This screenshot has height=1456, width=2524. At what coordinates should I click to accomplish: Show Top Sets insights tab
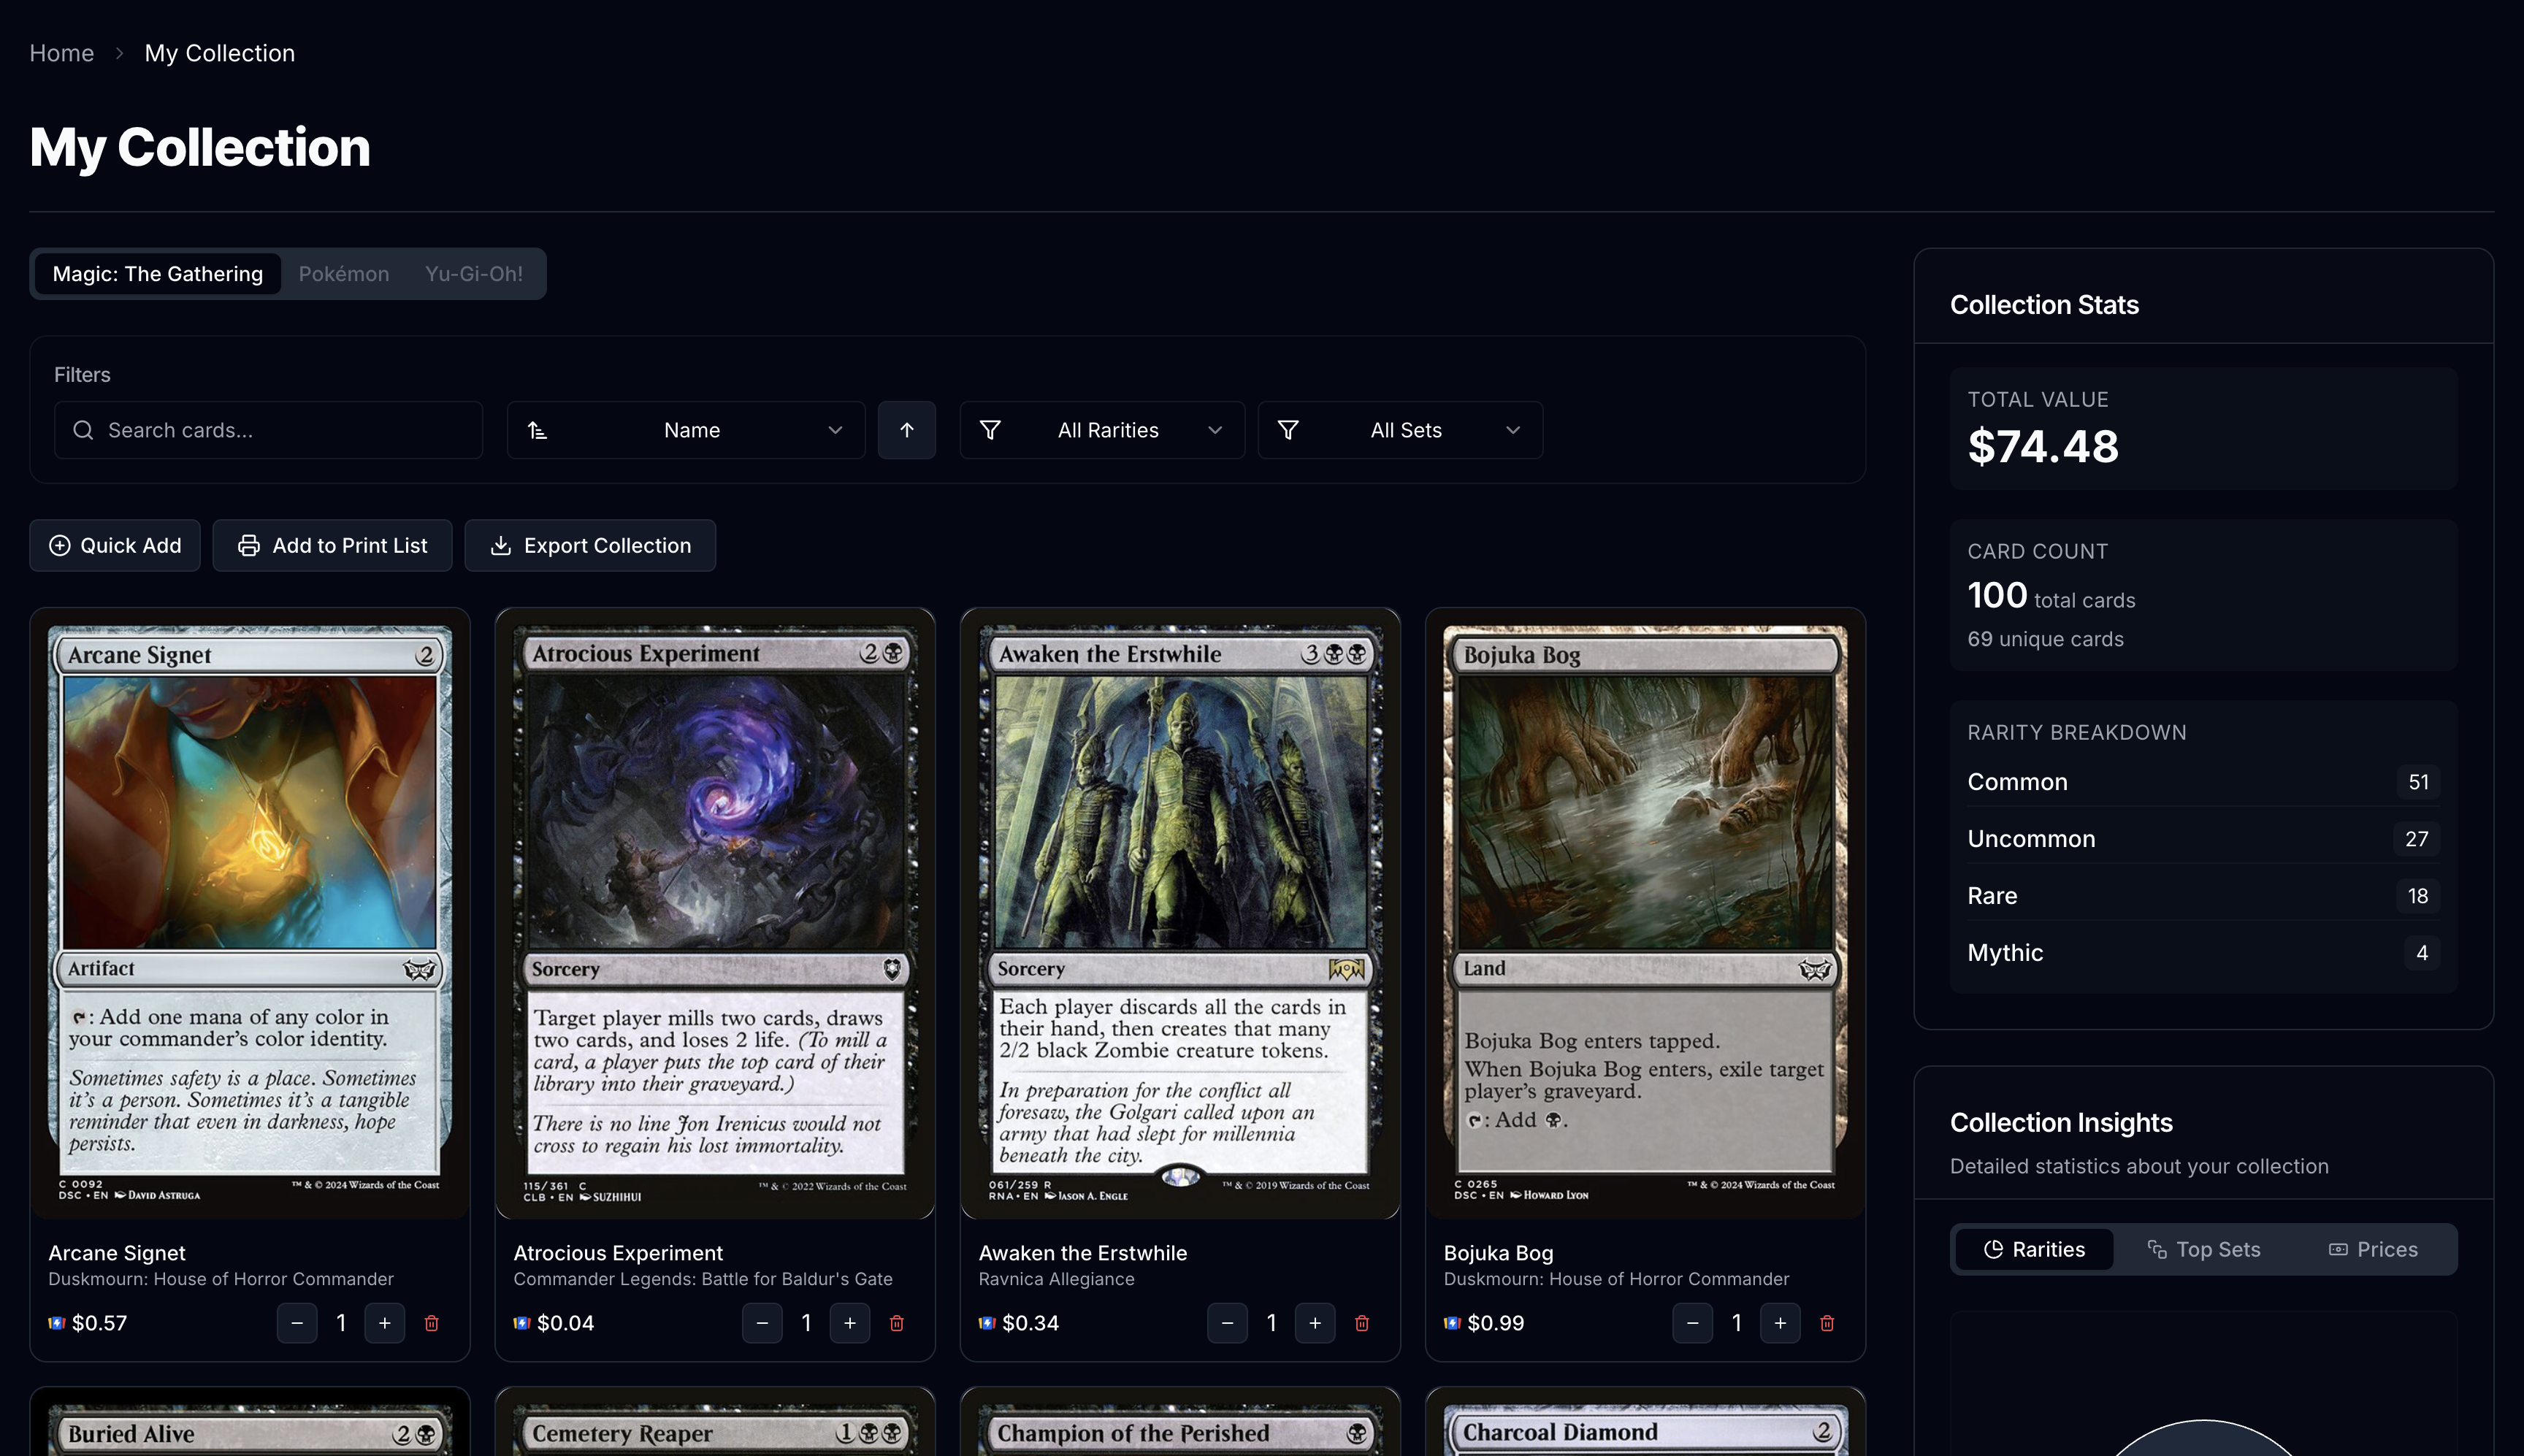(2203, 1249)
